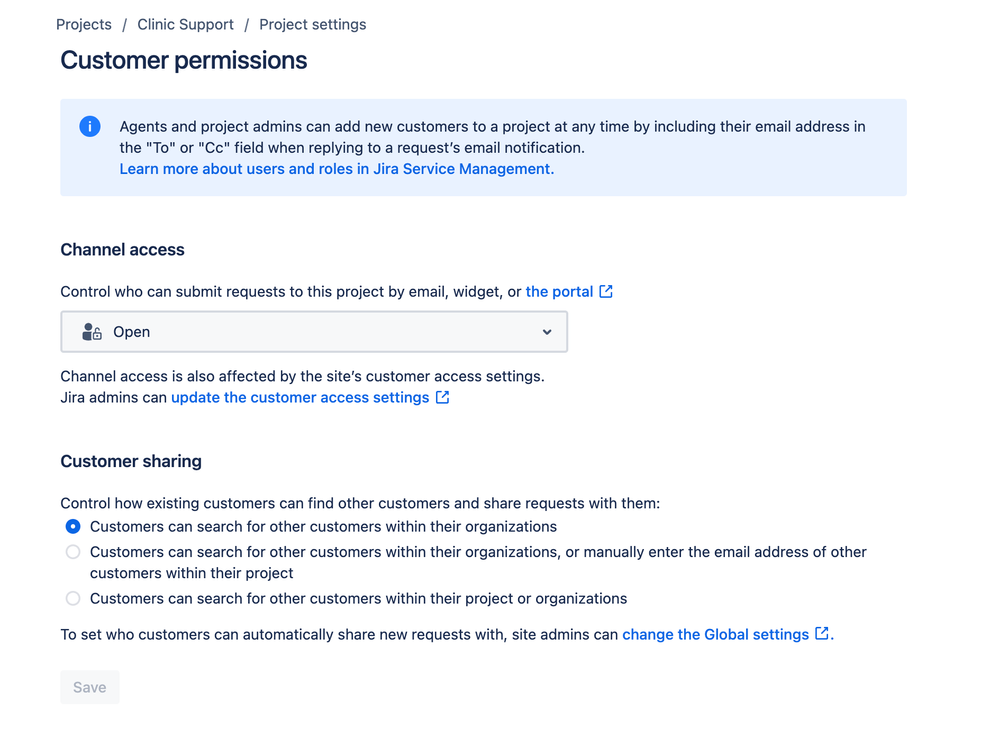This screenshot has height=749, width=999.
Task: Click external link icon after customer access settings
Action: 442,397
